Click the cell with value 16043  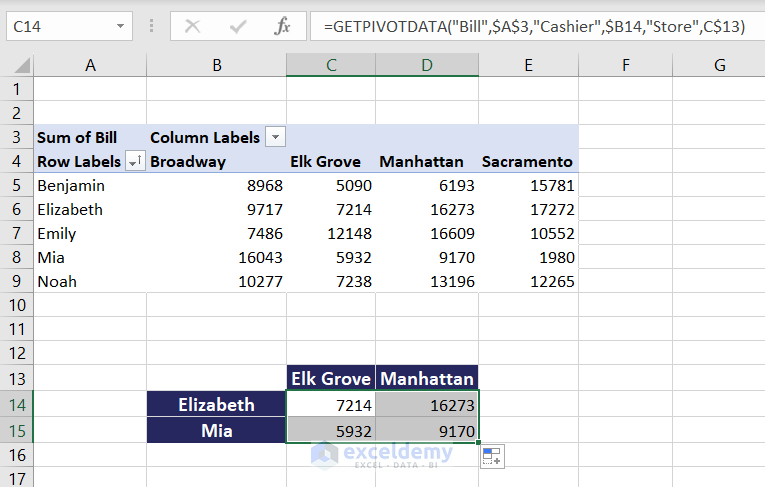point(216,257)
